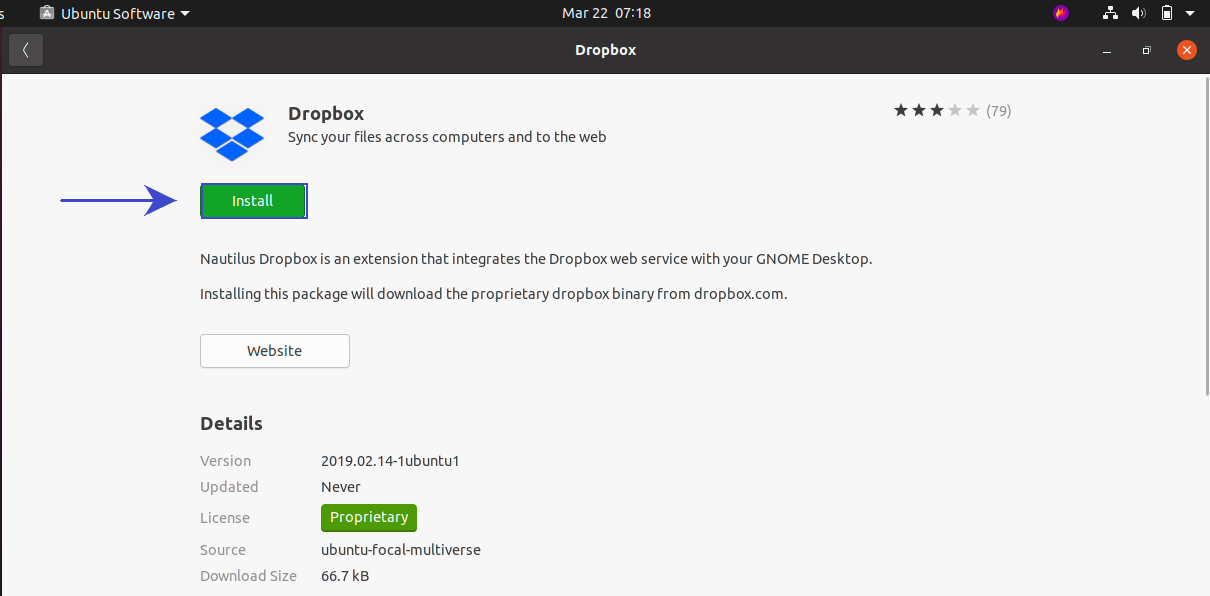Image resolution: width=1210 pixels, height=596 pixels.
Task: Click the (79) reviews count
Action: pyautogui.click(x=998, y=111)
